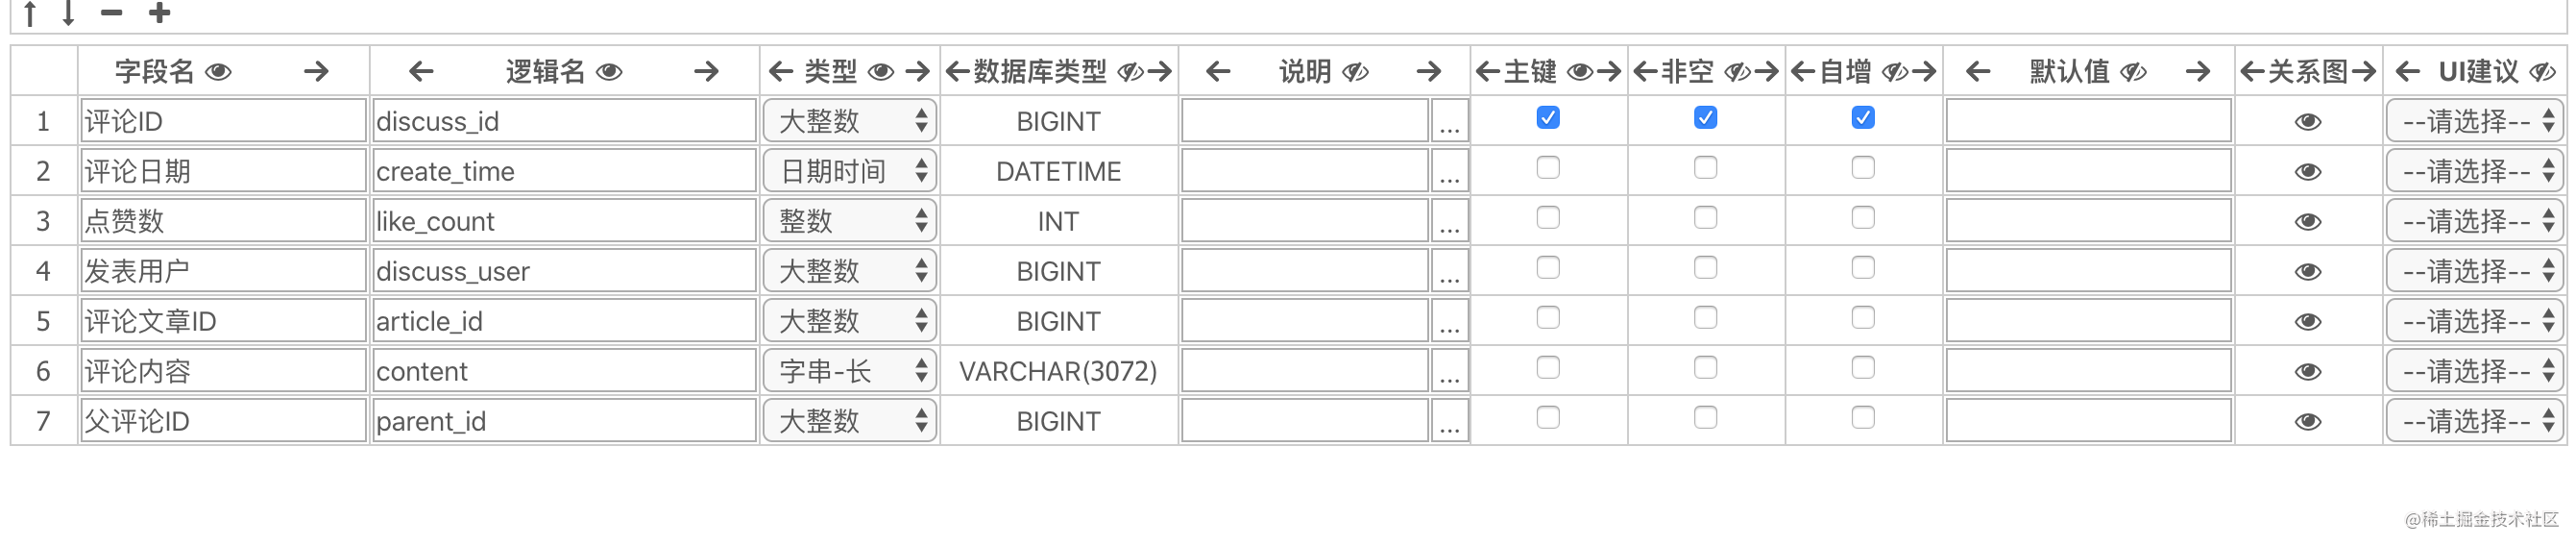Viewport: 2576px width, 546px height.
Task: Enable 自增 checkbox for parent_id row
Action: tap(1863, 418)
